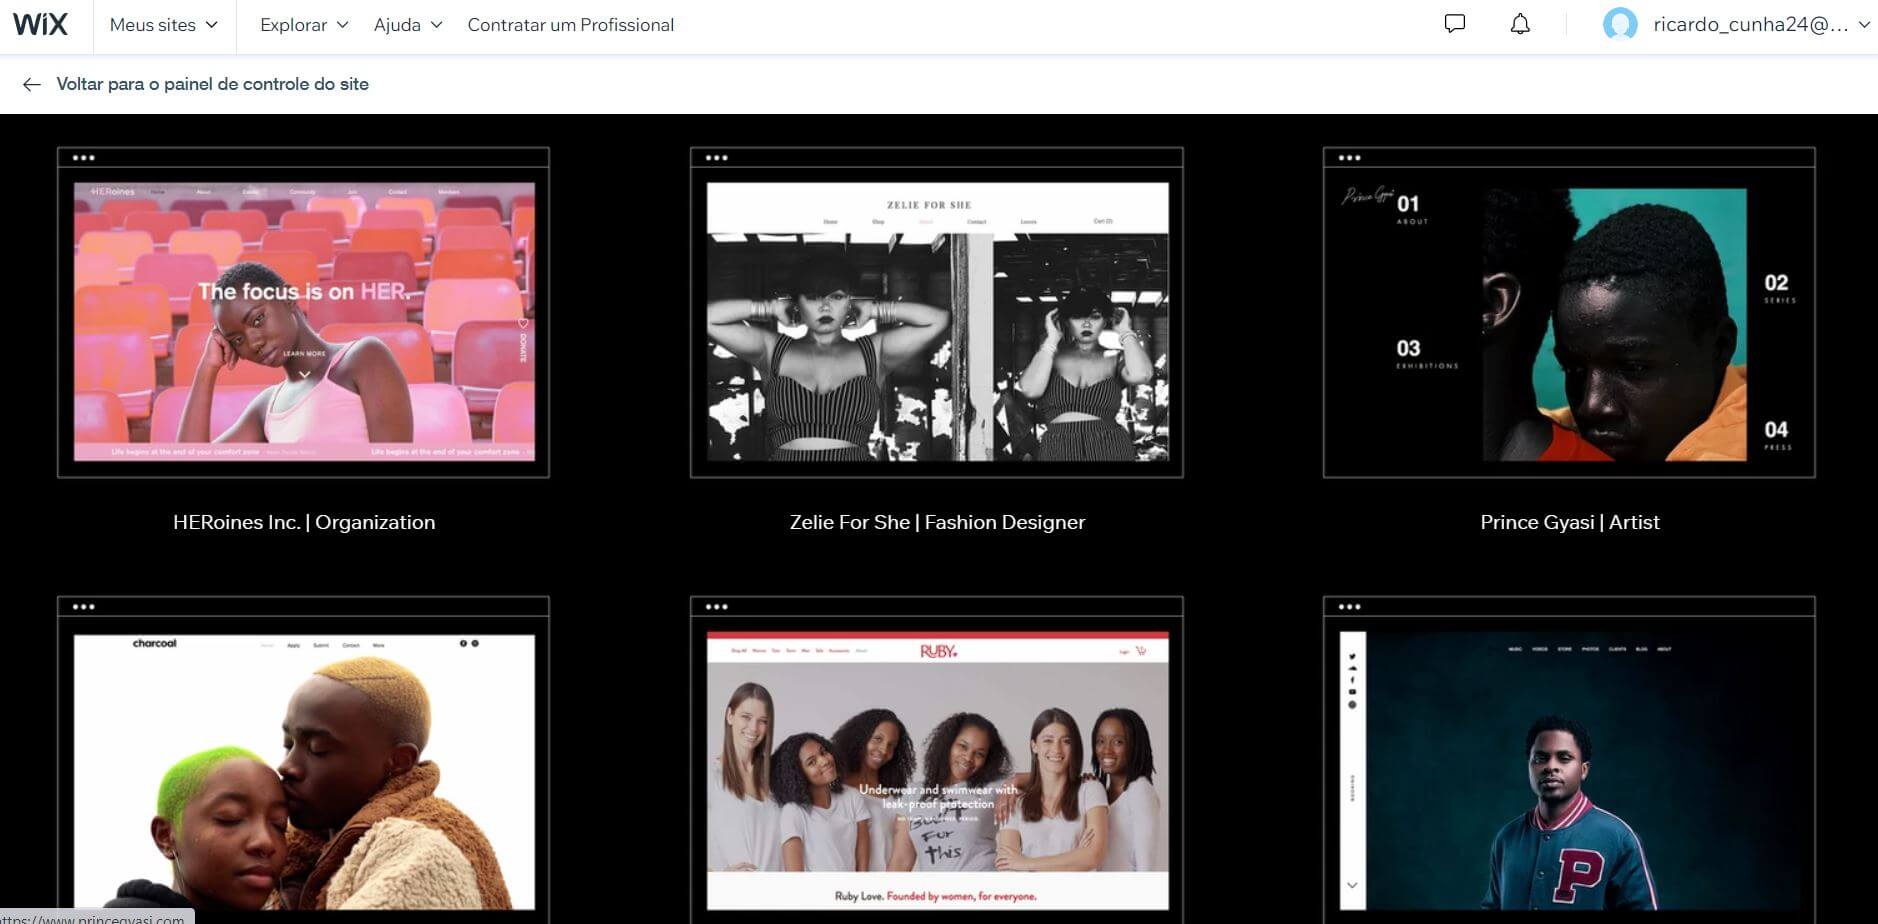Expand the Meus sites dropdown
1878x924 pixels.
click(164, 25)
